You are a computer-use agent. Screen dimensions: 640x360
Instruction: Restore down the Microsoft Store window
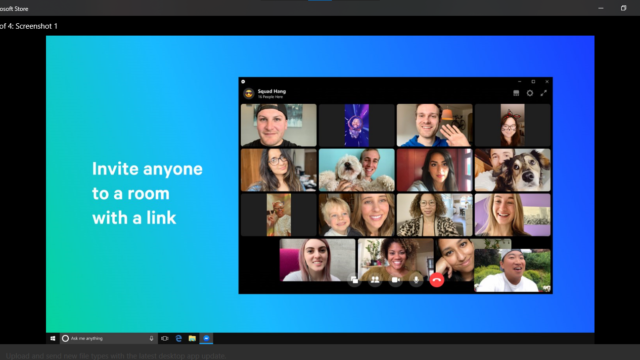pos(623,8)
